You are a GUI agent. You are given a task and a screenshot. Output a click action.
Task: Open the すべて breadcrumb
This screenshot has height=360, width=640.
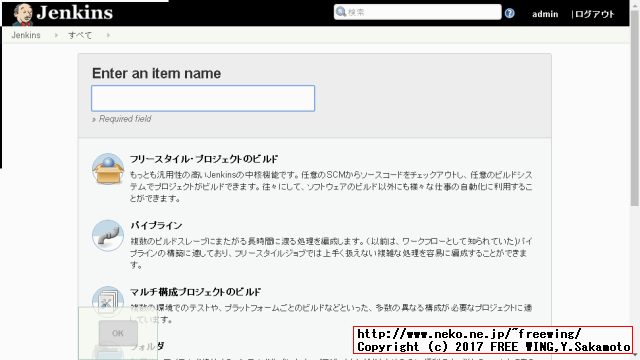80,35
